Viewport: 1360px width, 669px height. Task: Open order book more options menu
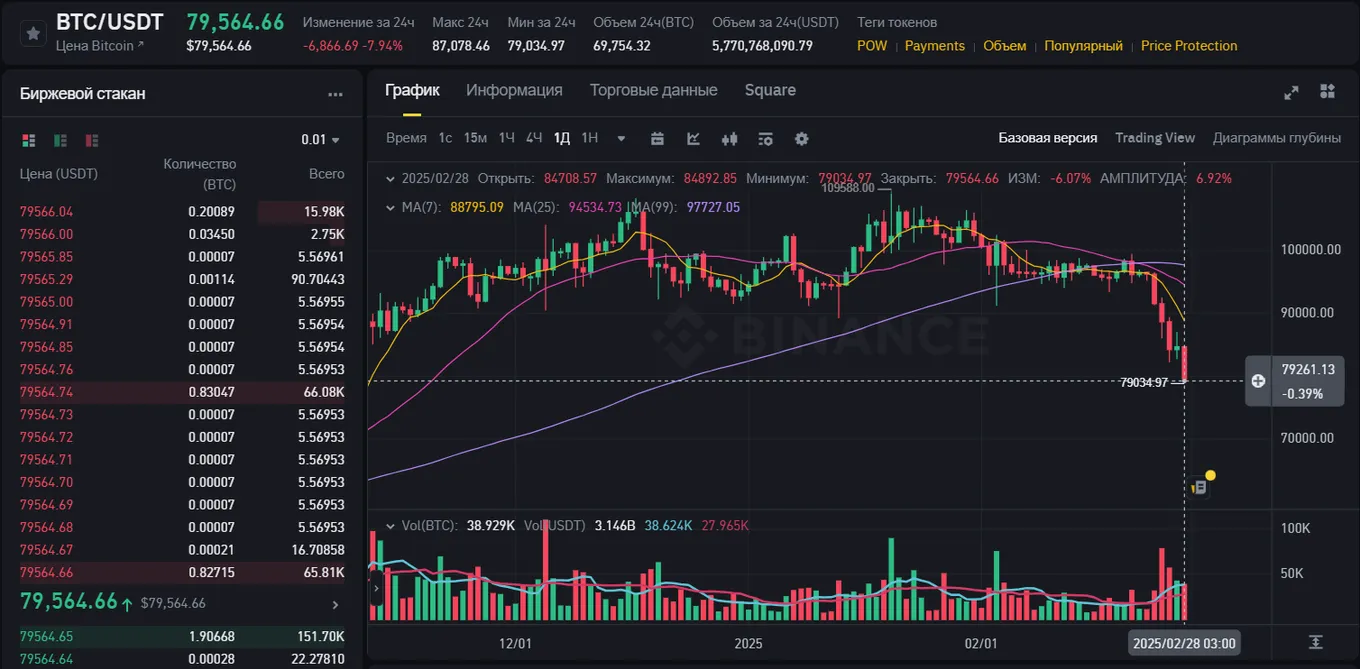[335, 94]
